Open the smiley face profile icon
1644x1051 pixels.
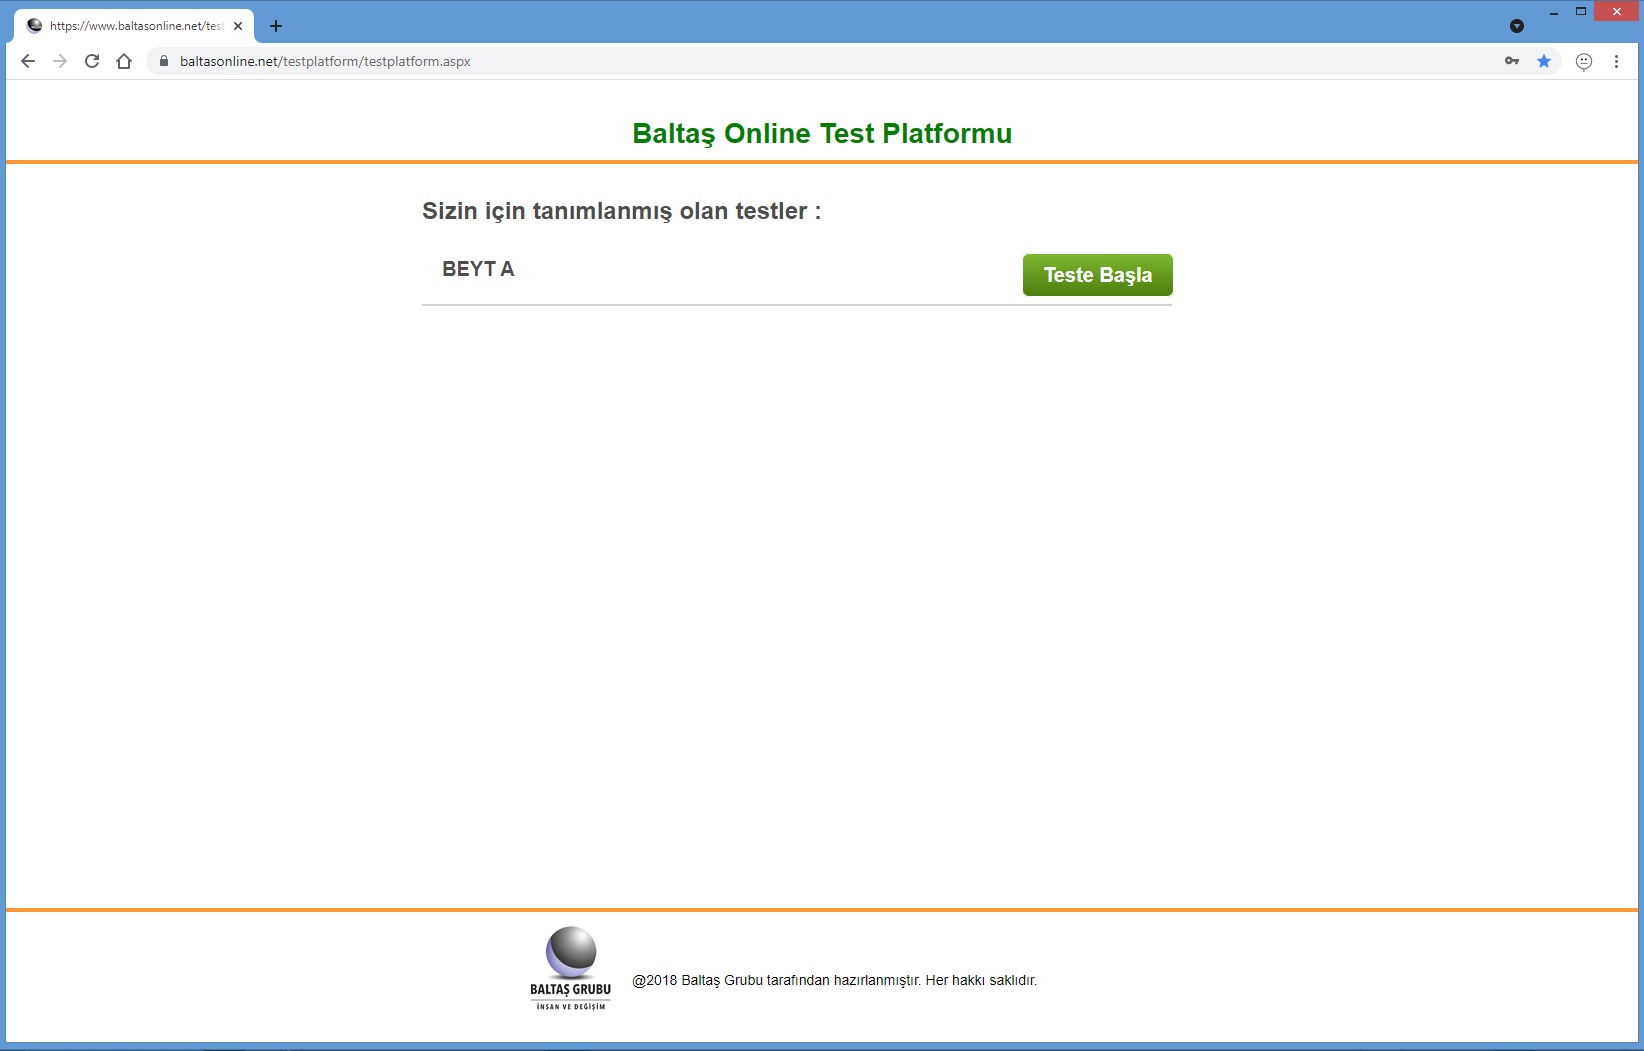[x=1584, y=61]
